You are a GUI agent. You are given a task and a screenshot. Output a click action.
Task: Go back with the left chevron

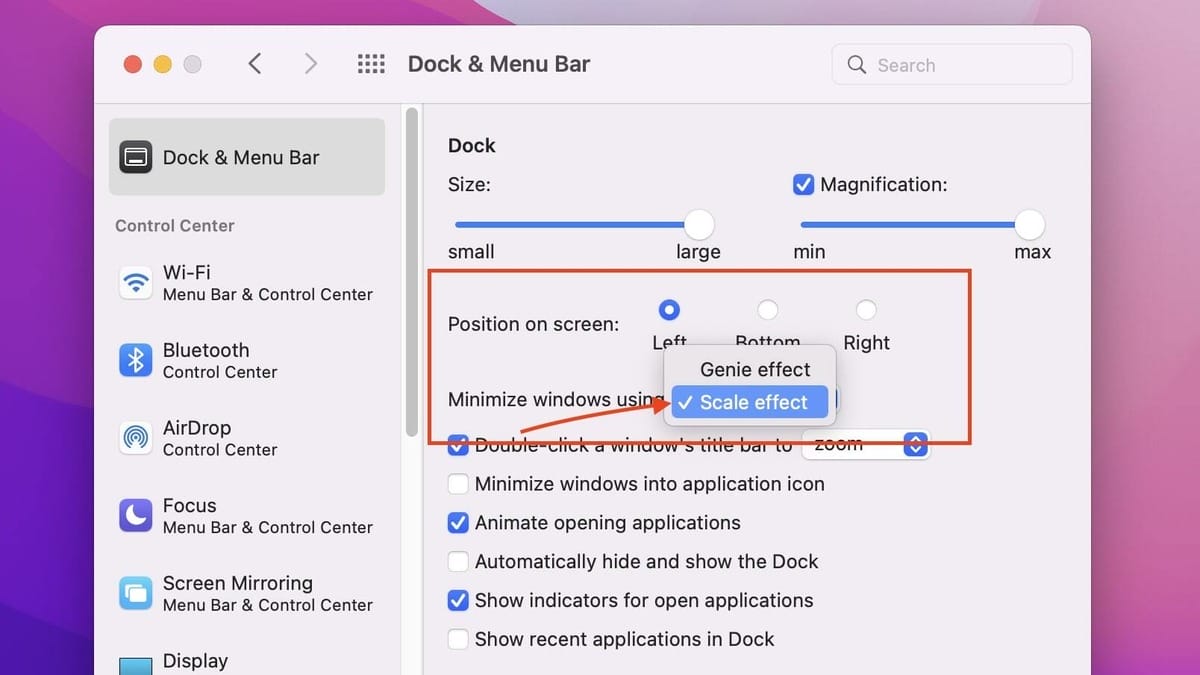pyautogui.click(x=255, y=64)
